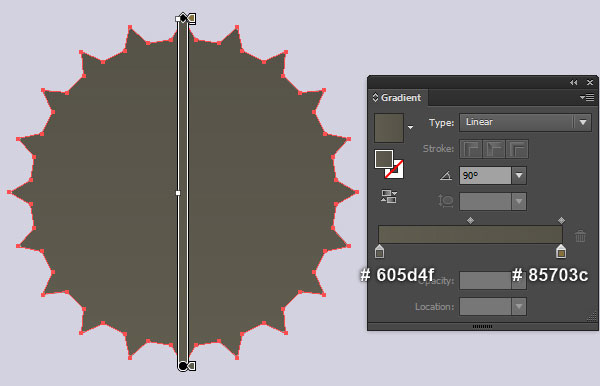
Task: Expand the aspect ratio dropdown arrow
Action: 519,202
